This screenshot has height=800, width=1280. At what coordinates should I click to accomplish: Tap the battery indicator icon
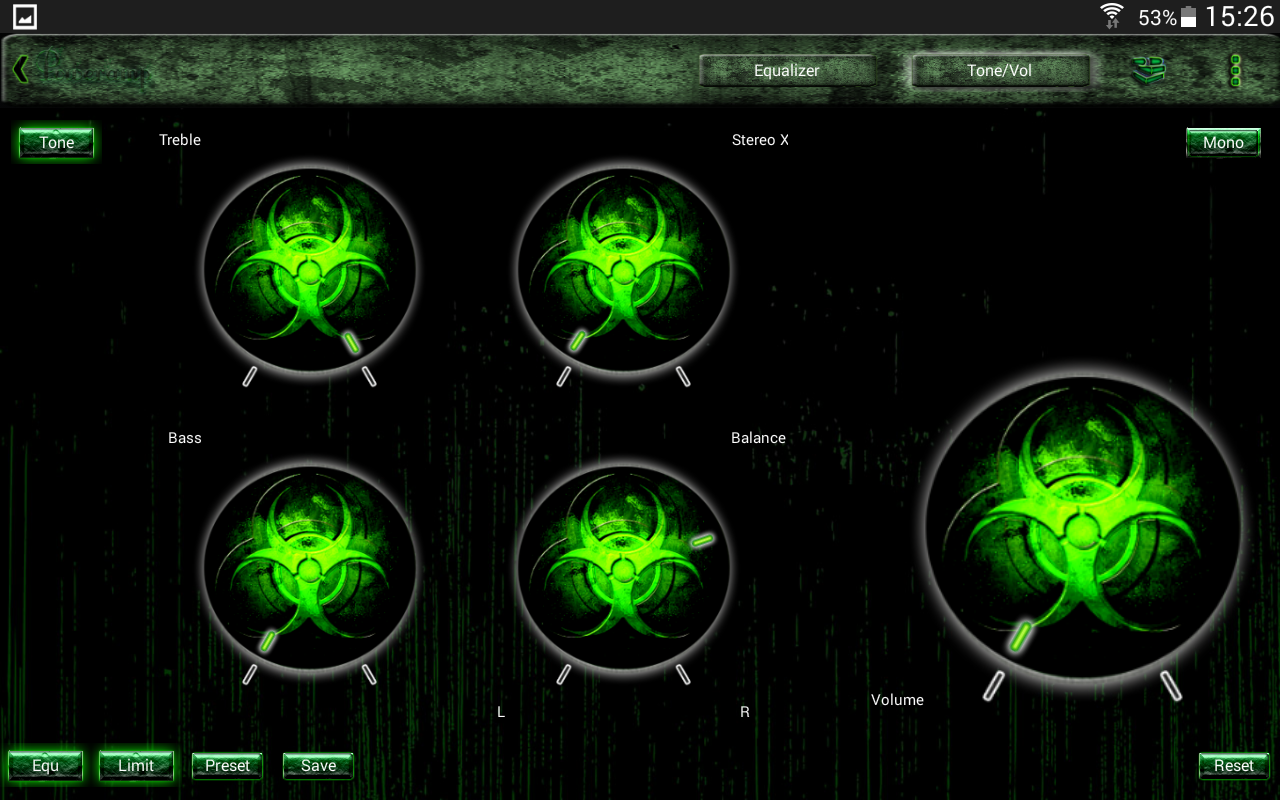point(1188,17)
